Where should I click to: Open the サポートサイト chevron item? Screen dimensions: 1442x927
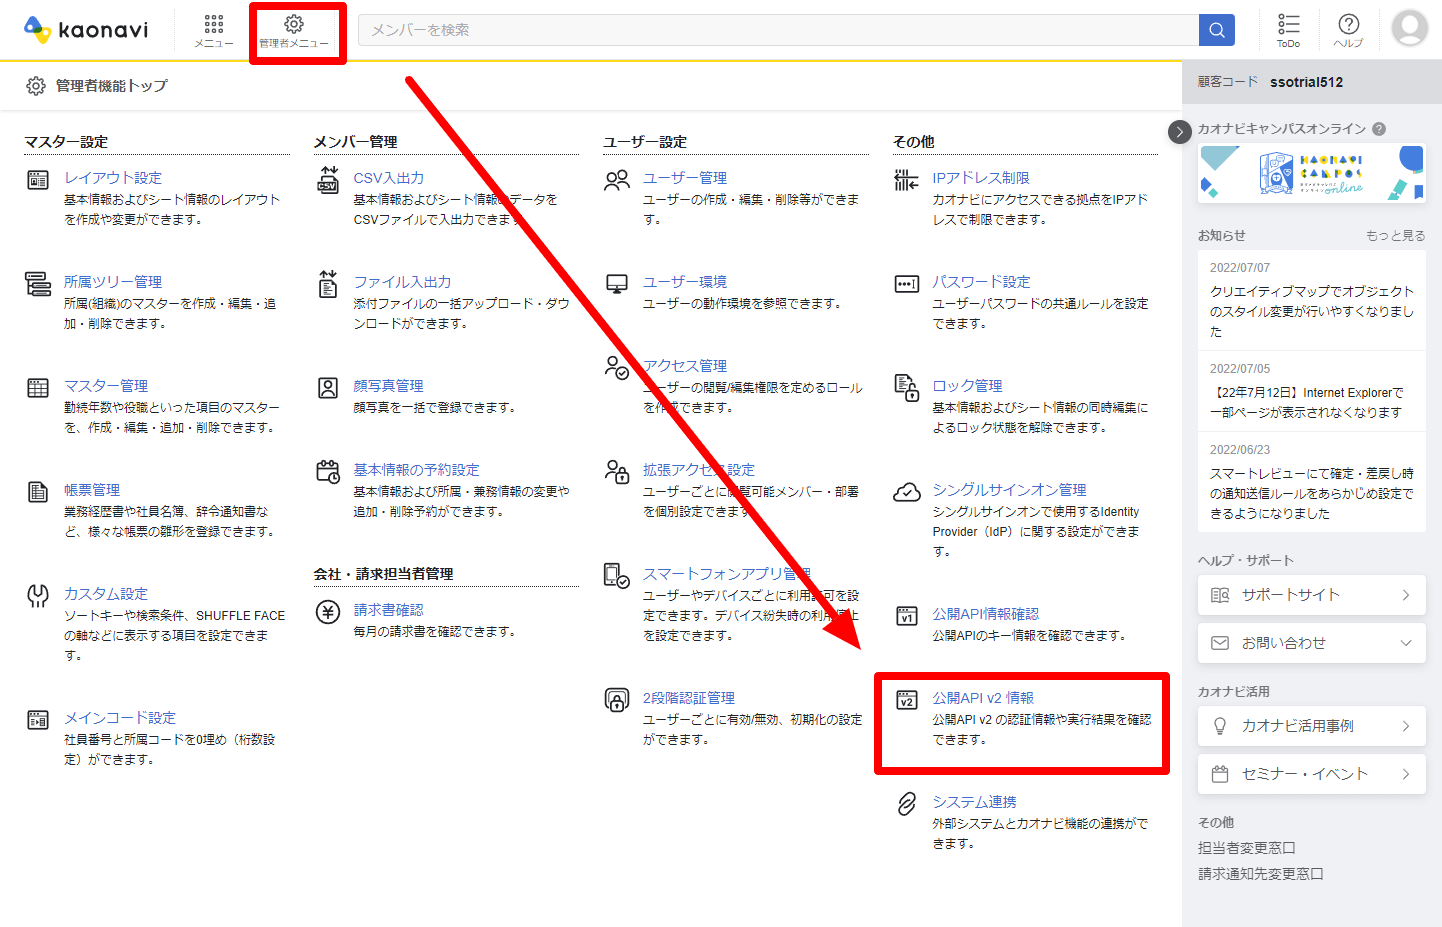pos(1312,595)
